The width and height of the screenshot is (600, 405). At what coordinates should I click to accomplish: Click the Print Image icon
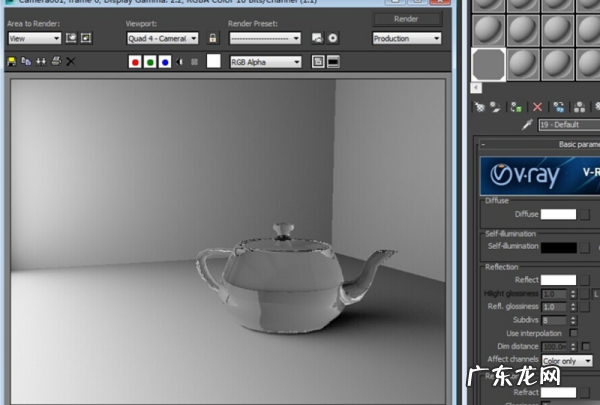56,62
